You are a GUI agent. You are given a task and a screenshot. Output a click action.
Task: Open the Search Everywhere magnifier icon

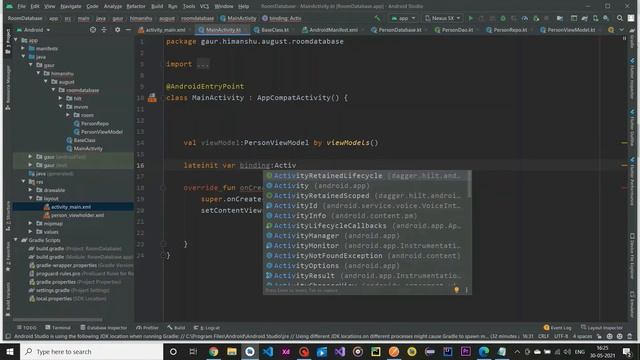[x=620, y=18]
